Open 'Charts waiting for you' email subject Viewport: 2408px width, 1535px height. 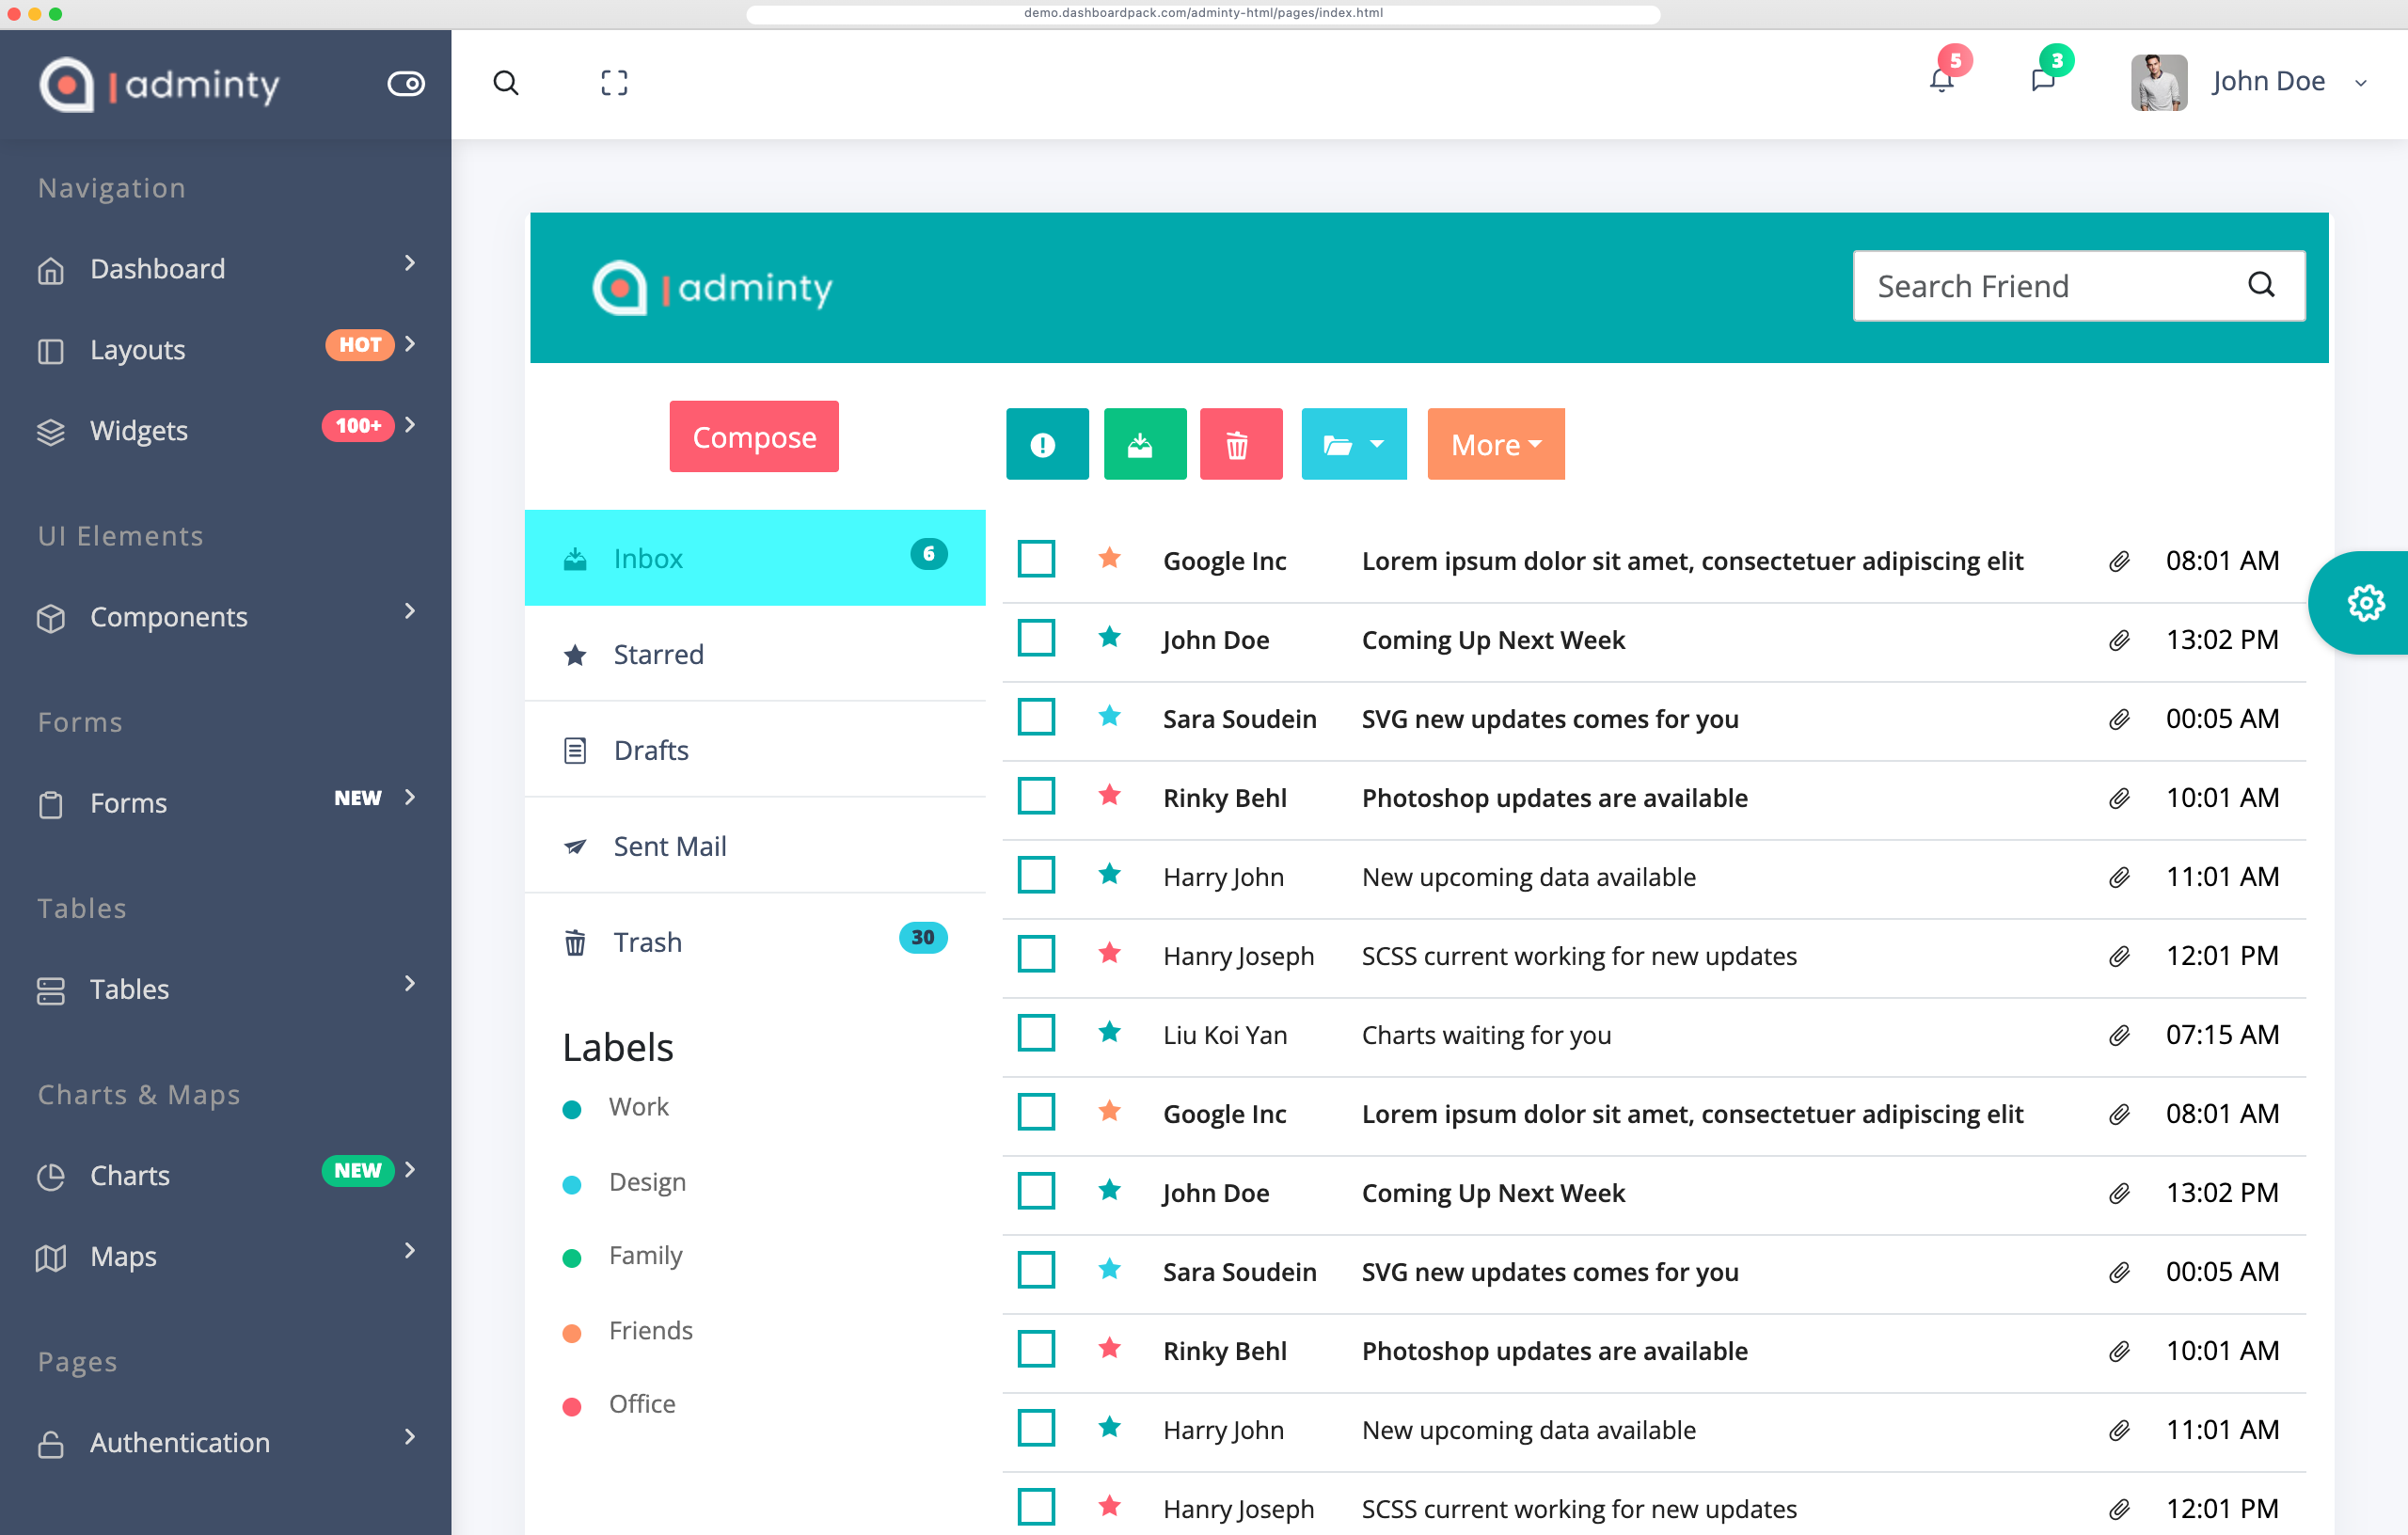tap(1486, 1035)
